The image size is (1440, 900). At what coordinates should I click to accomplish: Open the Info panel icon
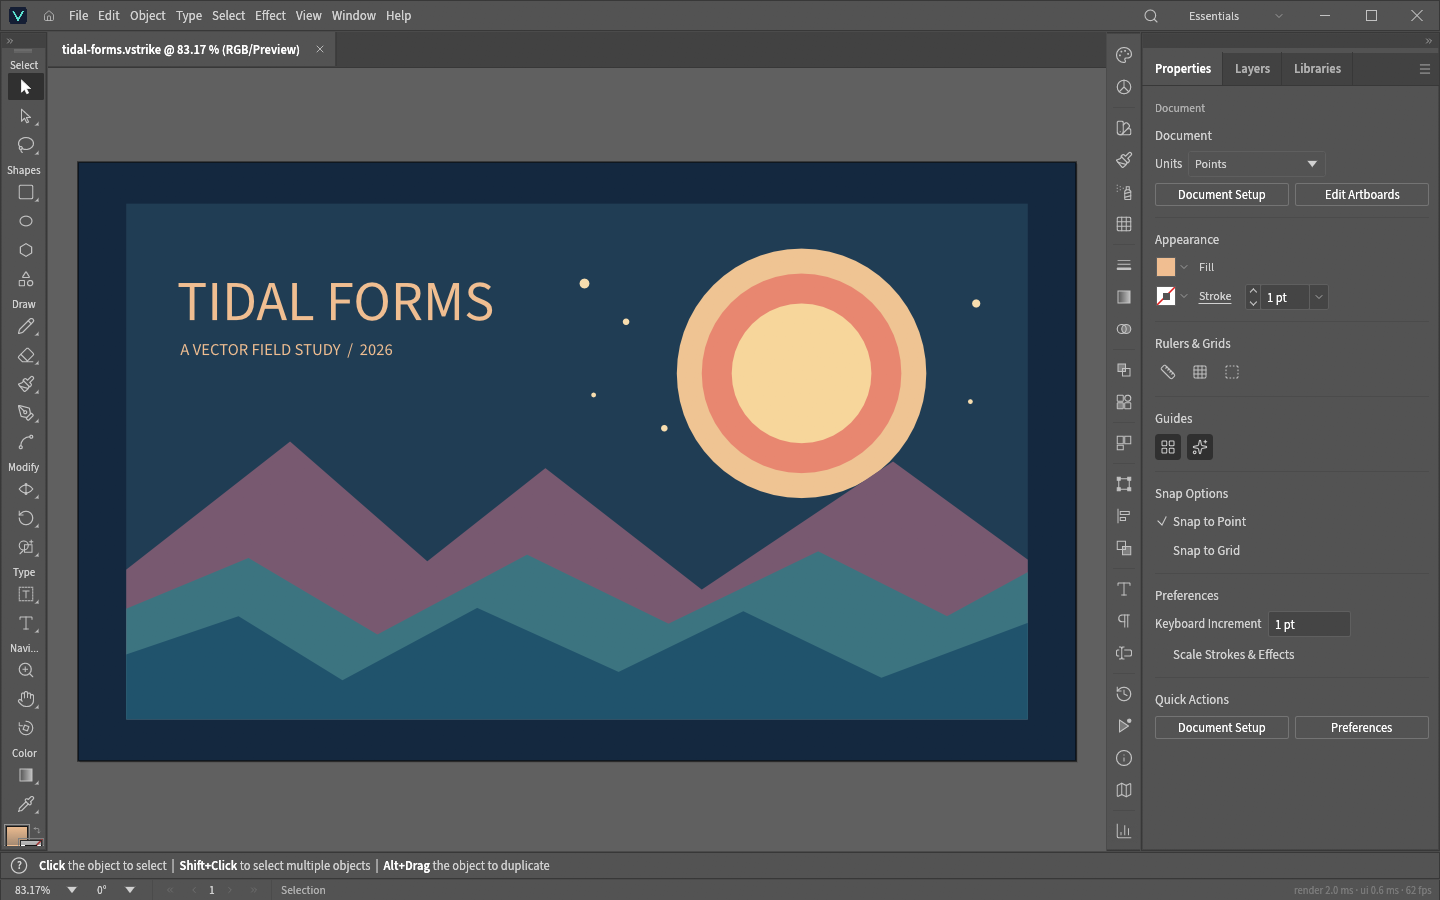[x=1124, y=758]
